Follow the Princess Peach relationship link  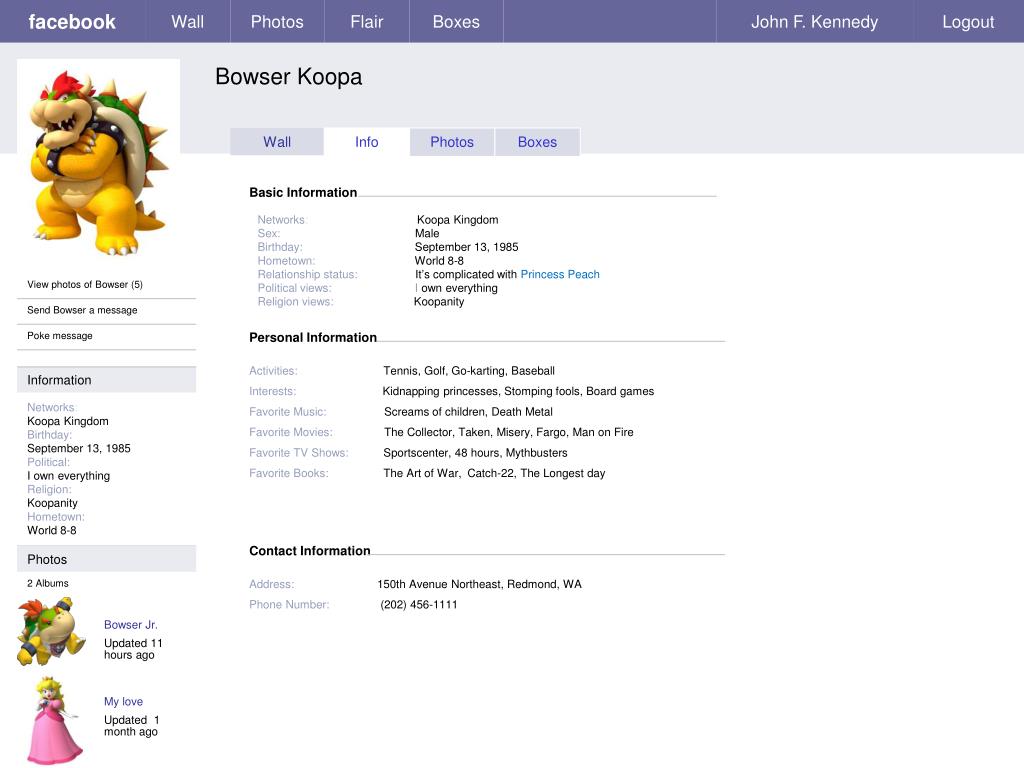click(560, 274)
